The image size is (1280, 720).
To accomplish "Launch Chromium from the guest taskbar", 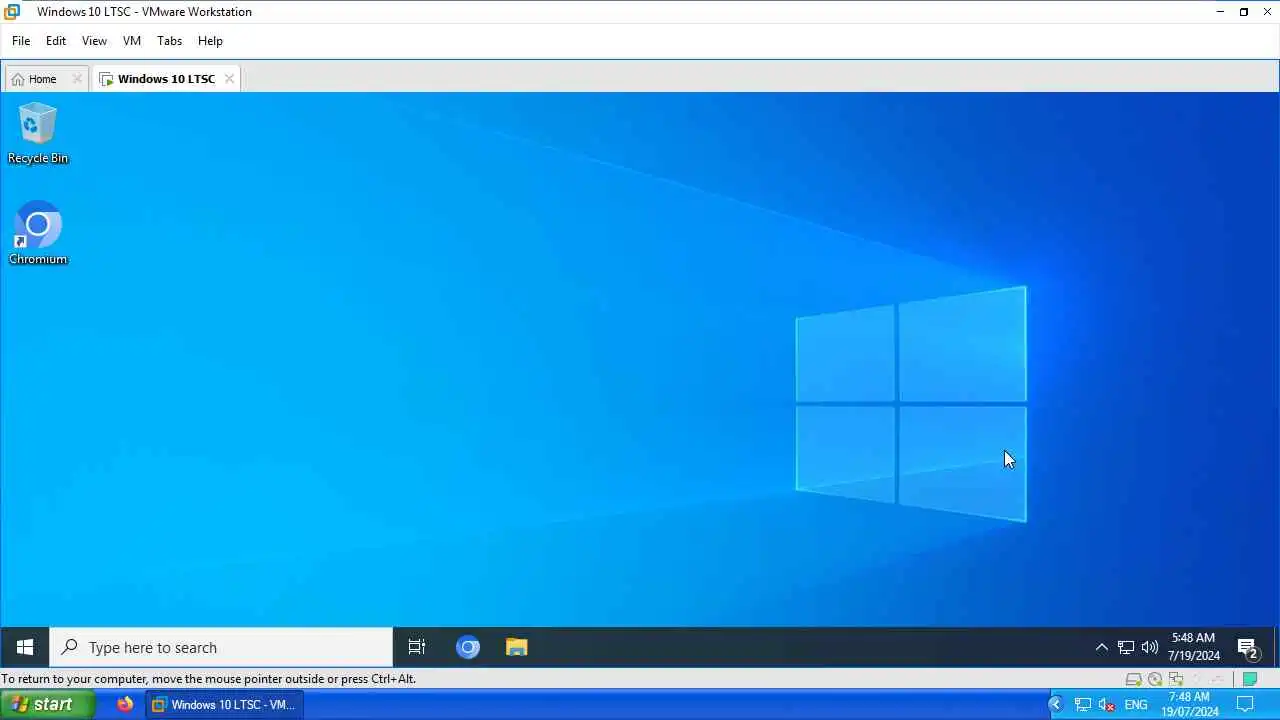I will pyautogui.click(x=468, y=647).
